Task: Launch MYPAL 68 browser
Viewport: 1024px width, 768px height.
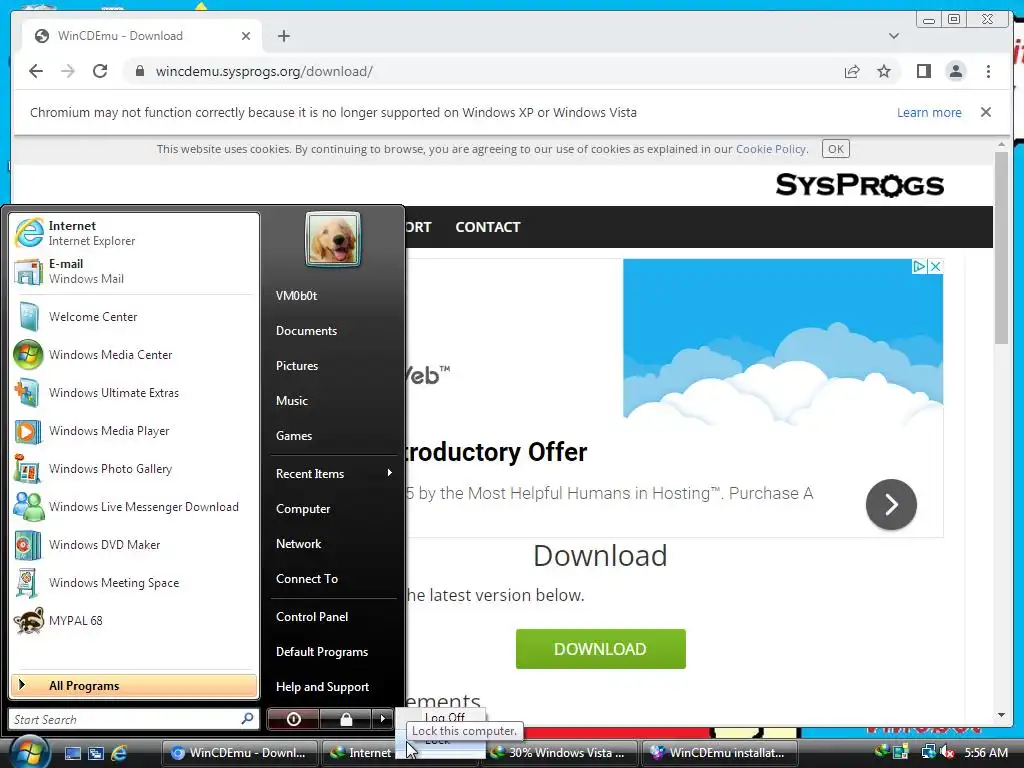Action: pos(134,620)
